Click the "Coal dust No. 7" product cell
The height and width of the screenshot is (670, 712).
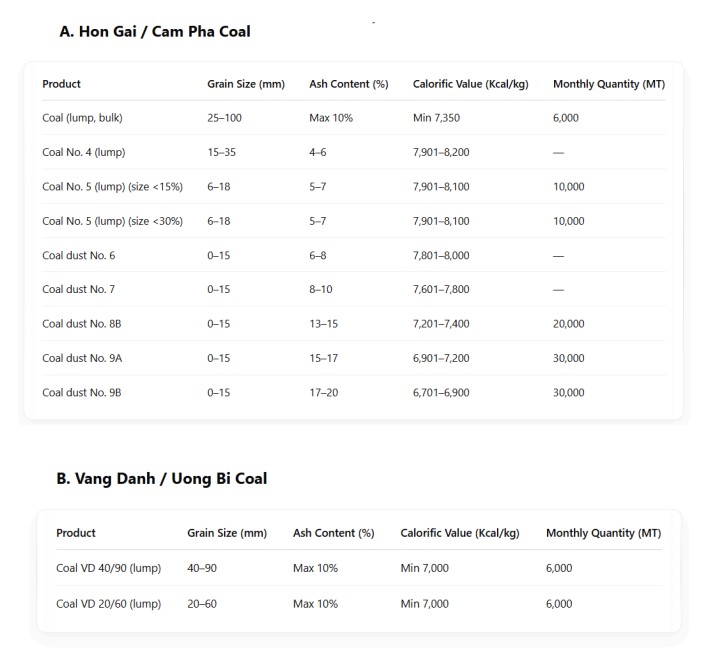[x=78, y=290]
